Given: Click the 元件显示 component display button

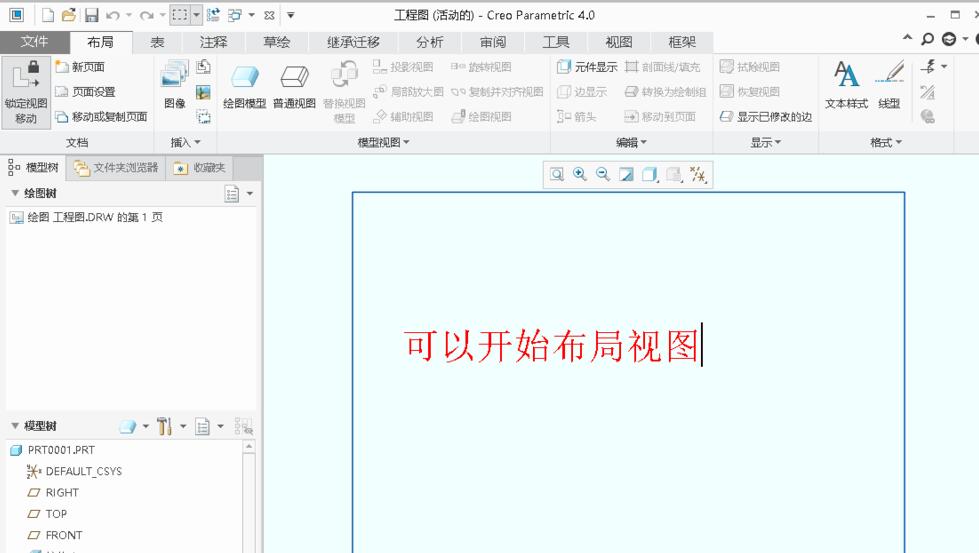Looking at the screenshot, I should 586,67.
